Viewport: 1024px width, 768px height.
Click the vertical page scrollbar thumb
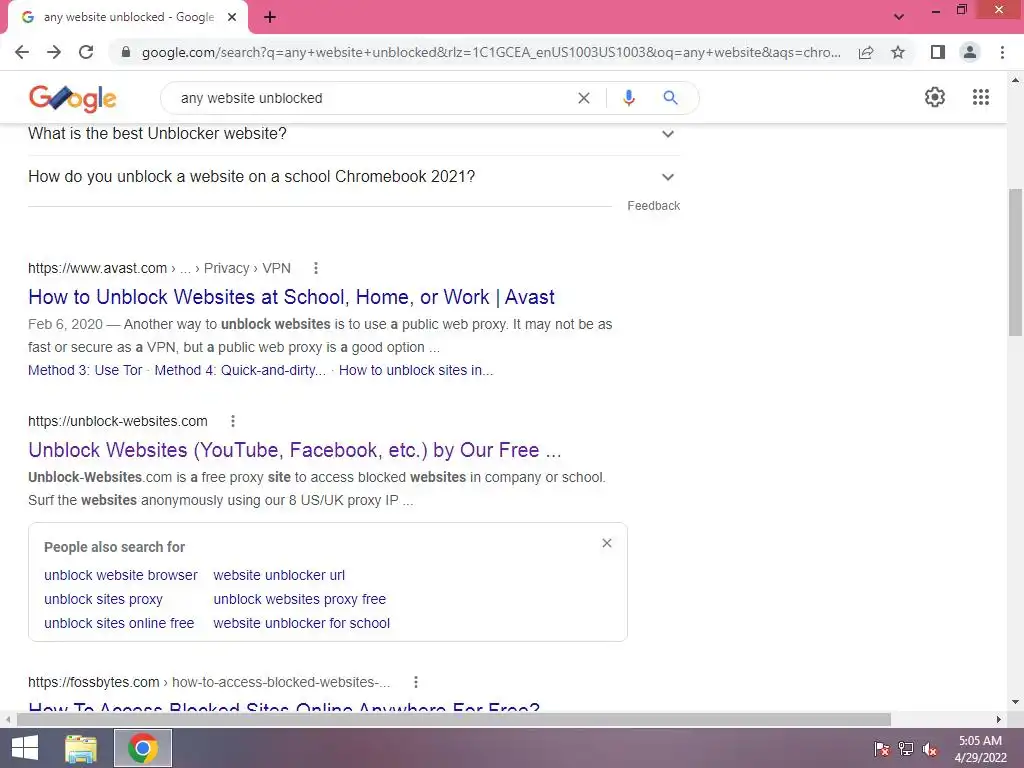pos(1015,263)
